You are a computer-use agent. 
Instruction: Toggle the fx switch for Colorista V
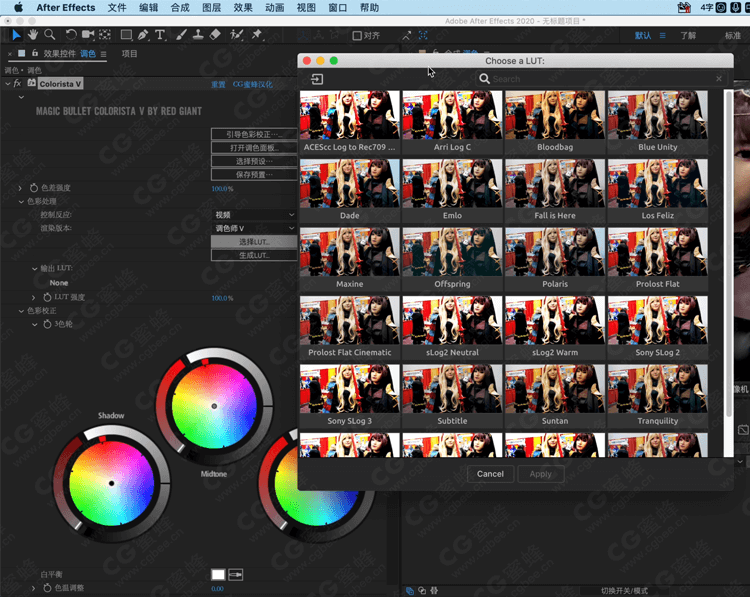[x=17, y=83]
